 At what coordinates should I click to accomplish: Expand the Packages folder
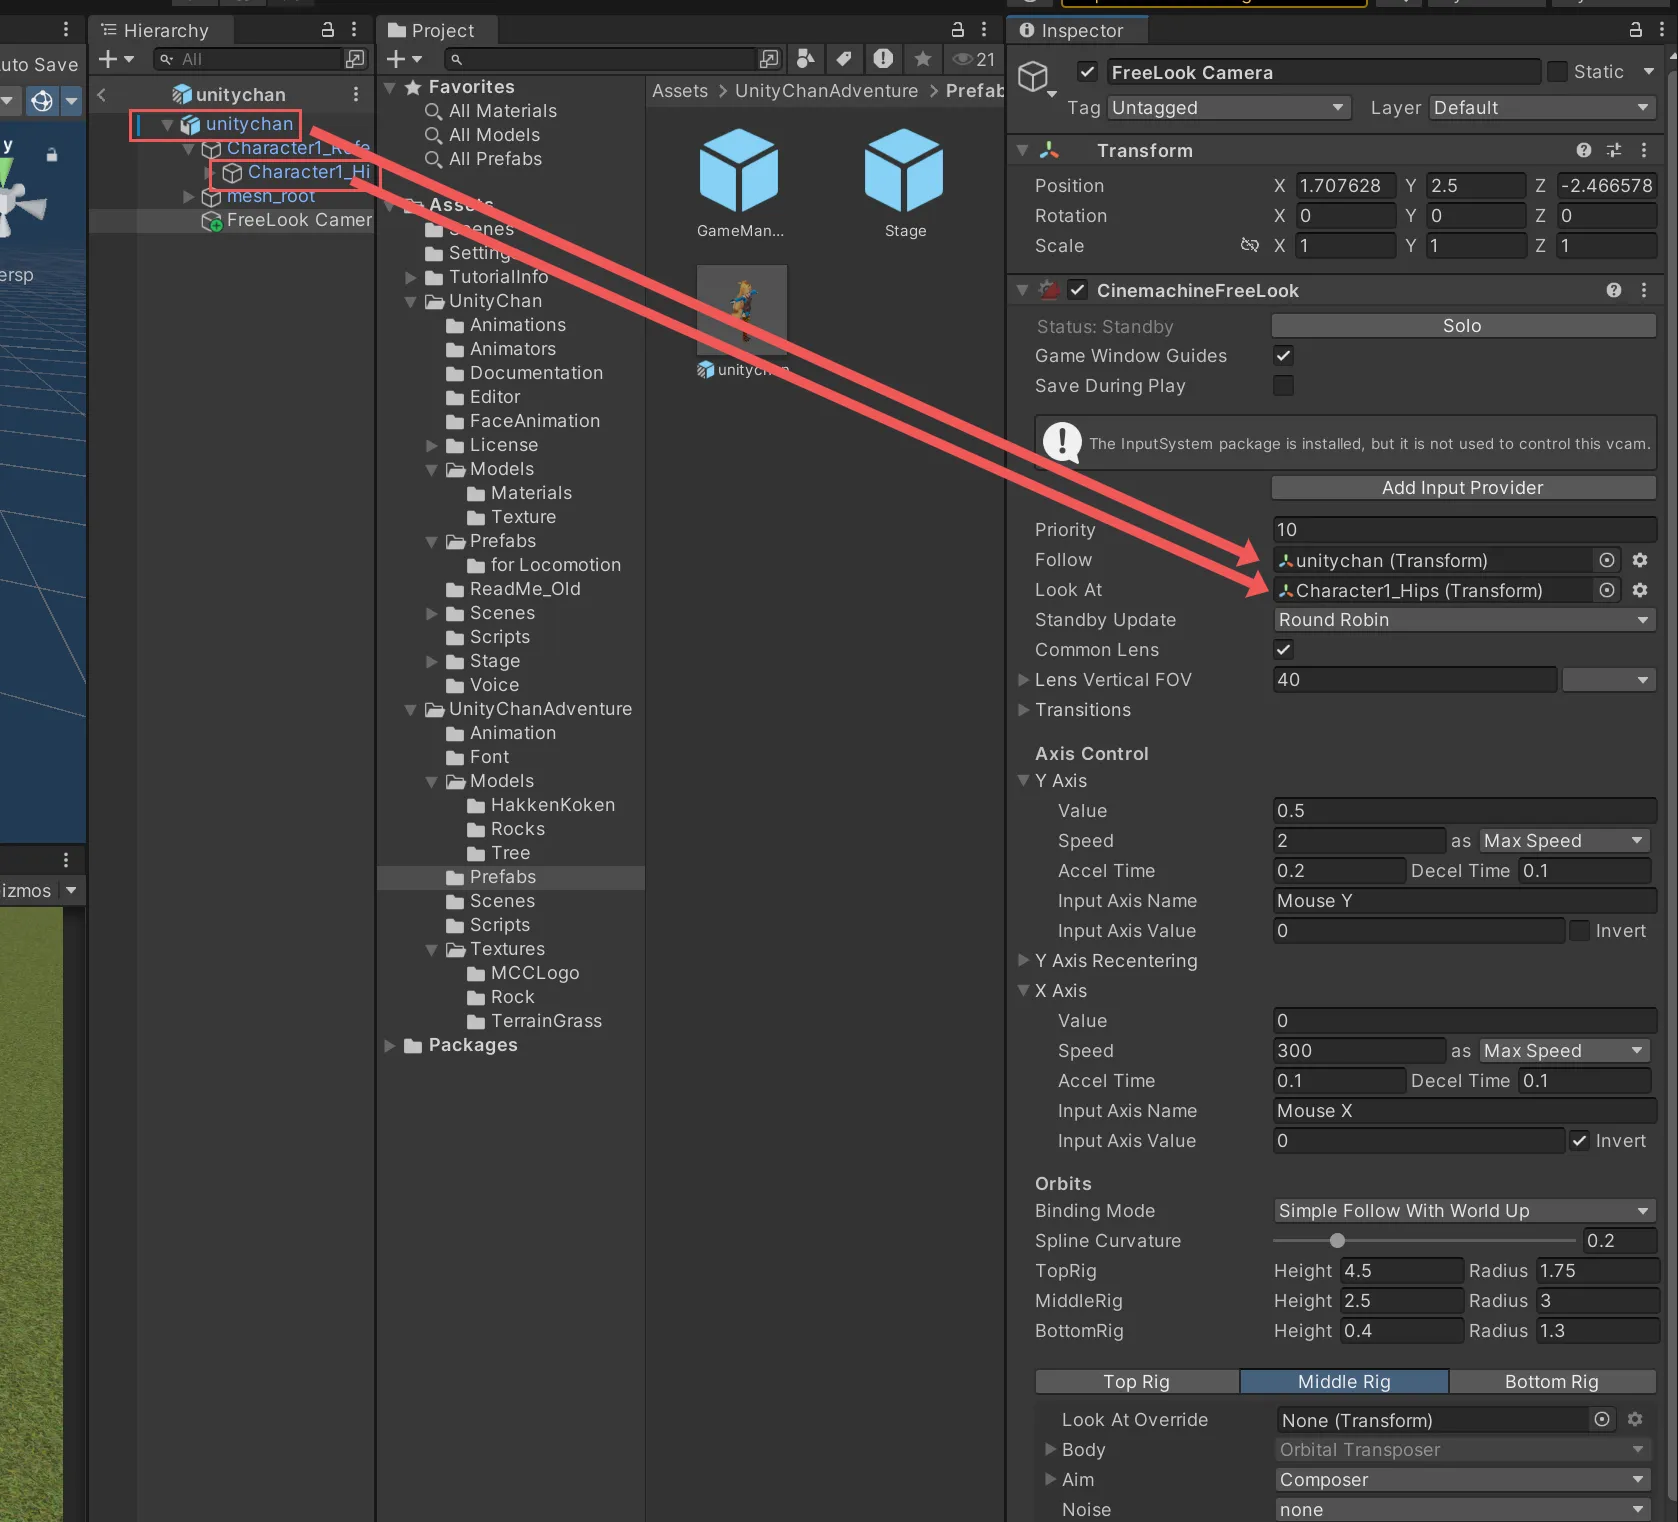click(390, 1045)
